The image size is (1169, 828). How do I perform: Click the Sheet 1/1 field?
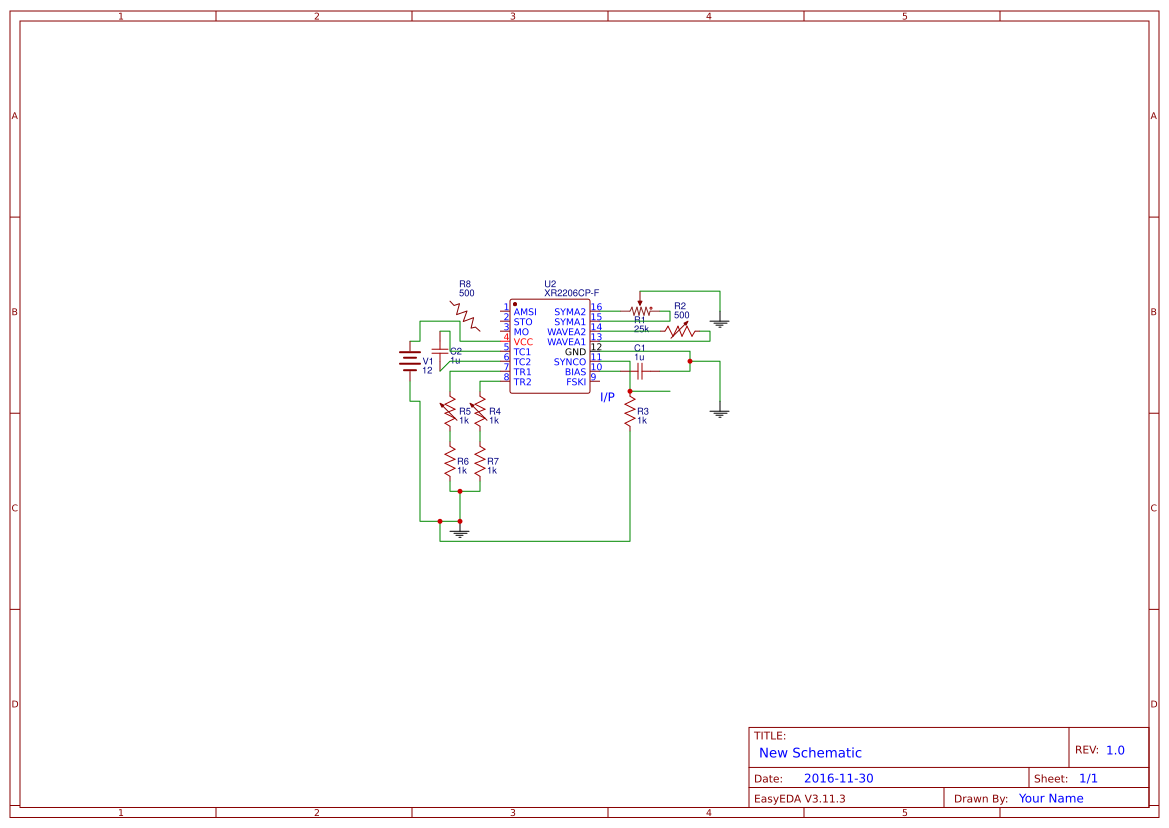point(1090,777)
